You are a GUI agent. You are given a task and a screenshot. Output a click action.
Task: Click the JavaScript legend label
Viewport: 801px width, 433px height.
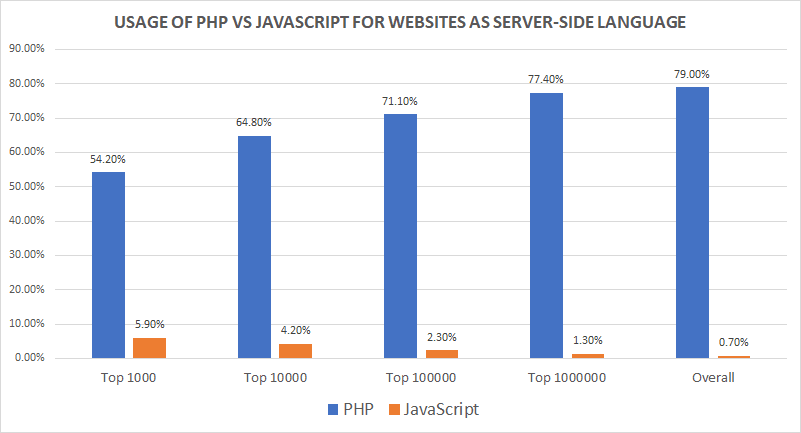pyautogui.click(x=441, y=410)
